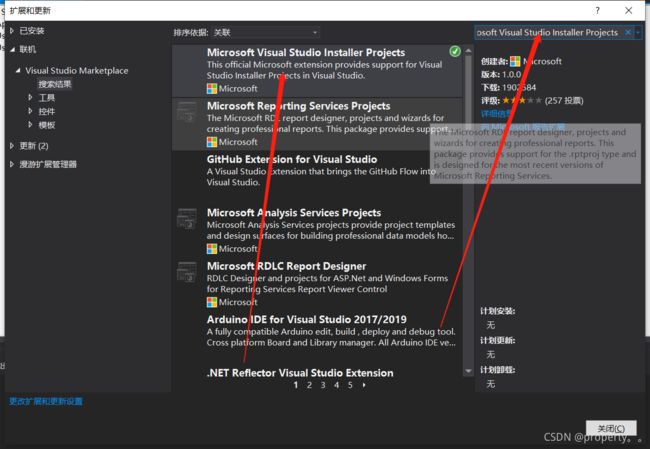Clear the search box with the X icon
The image size is (650, 449).
point(628,32)
